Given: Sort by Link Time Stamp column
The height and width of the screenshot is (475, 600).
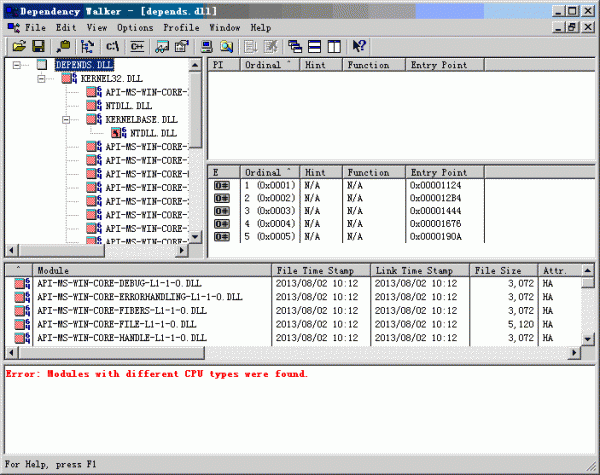Looking at the screenshot, I should click(x=420, y=271).
